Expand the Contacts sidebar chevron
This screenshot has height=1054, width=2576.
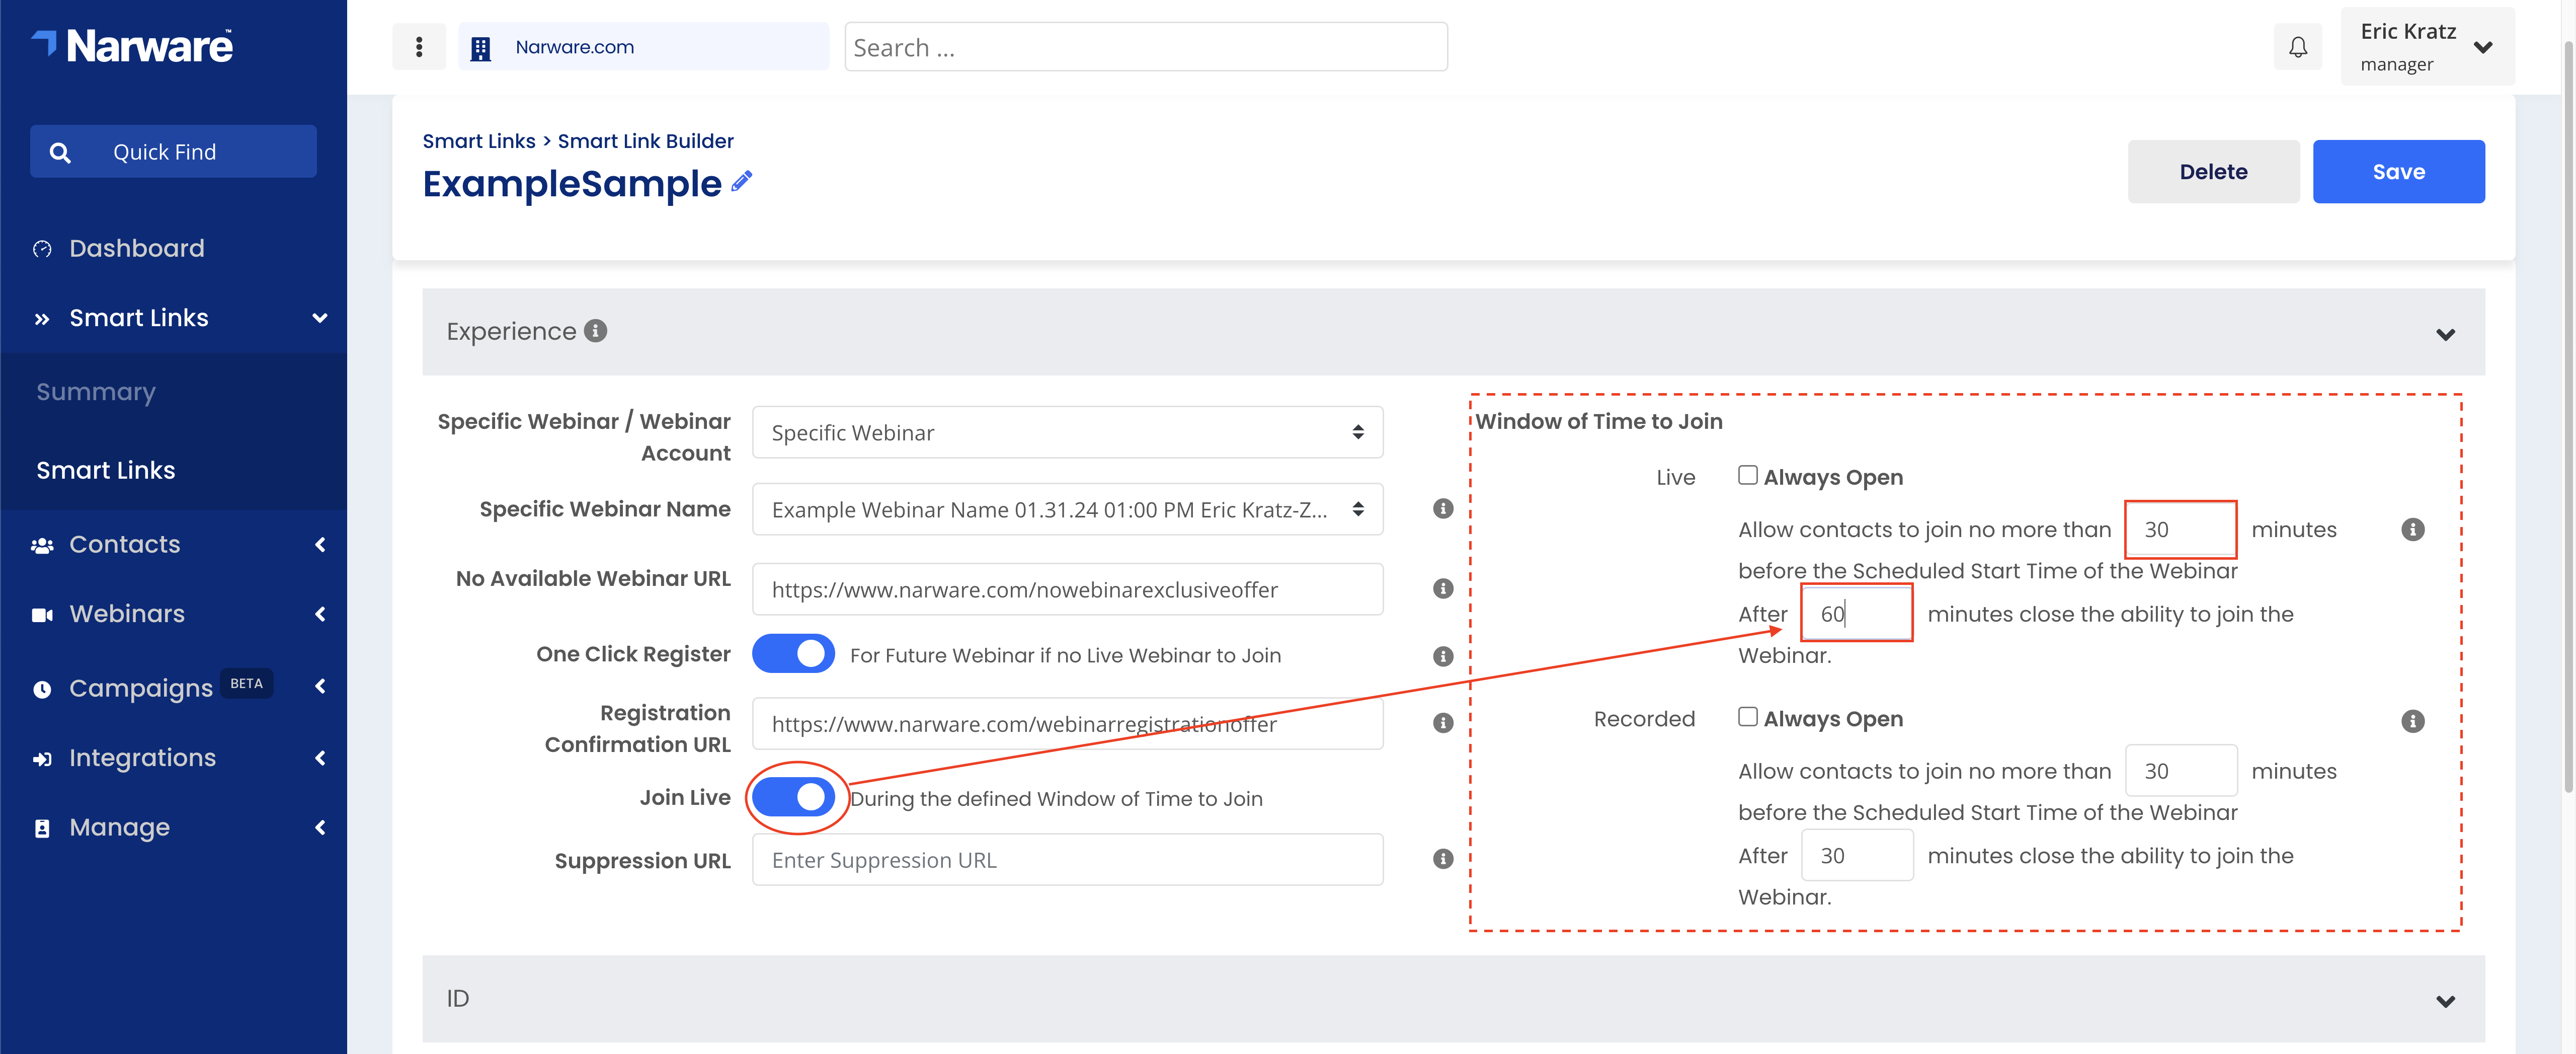point(320,544)
